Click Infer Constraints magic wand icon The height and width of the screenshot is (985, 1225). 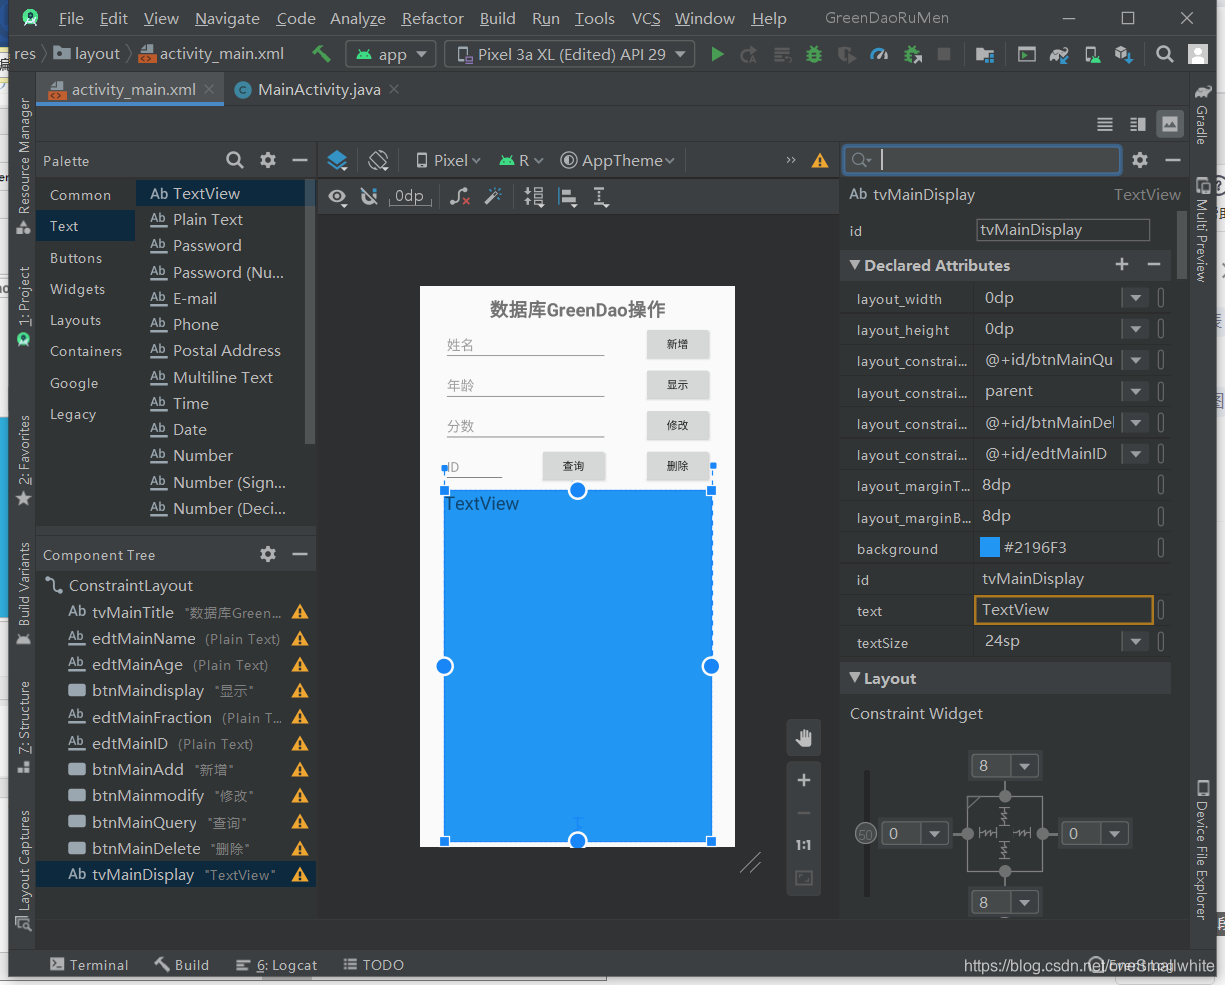493,196
